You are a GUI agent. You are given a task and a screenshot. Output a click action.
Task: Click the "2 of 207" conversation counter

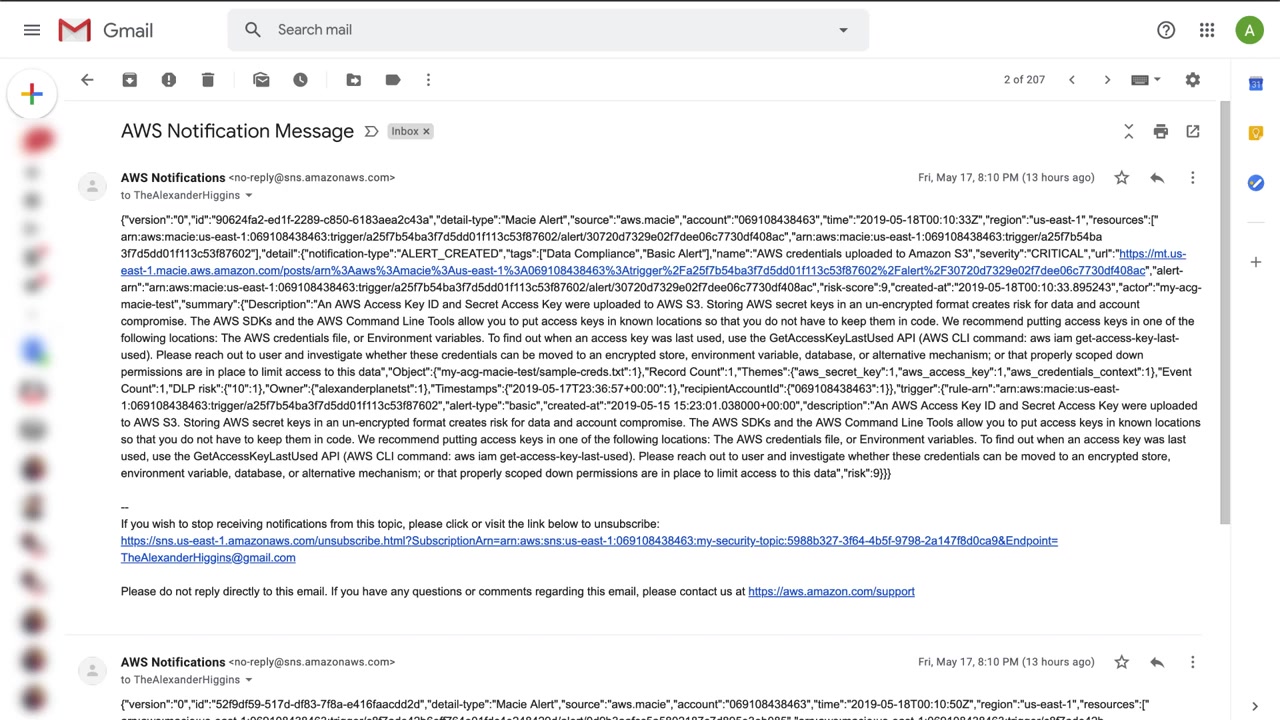[1024, 80]
